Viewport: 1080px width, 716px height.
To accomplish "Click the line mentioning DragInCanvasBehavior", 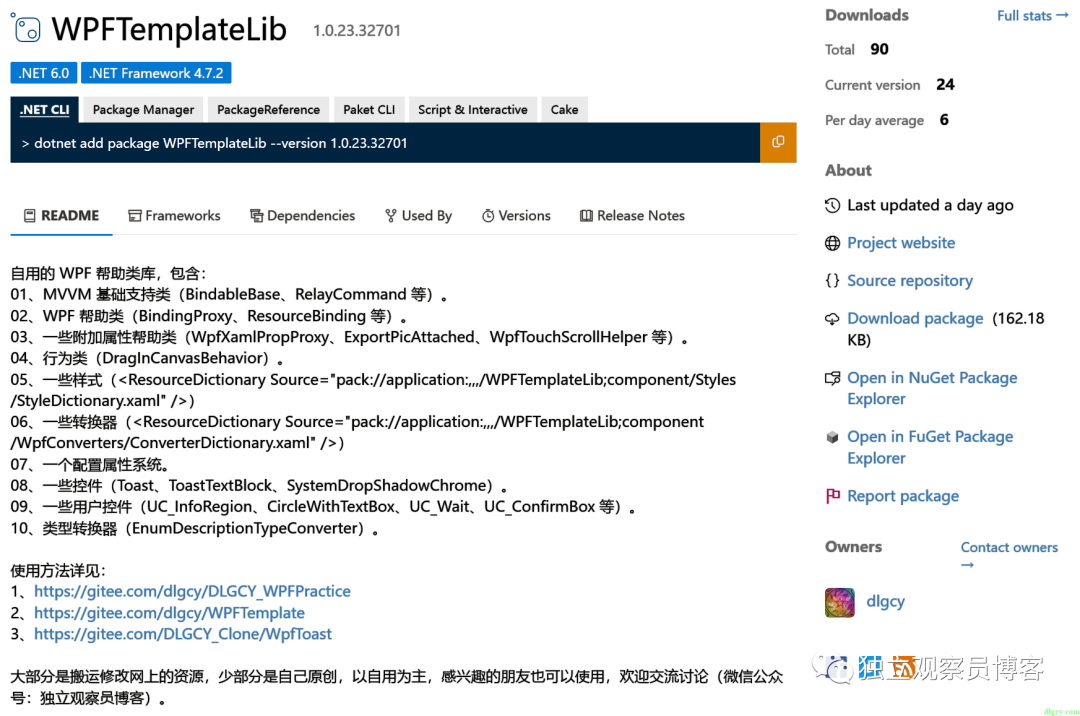I will click(x=147, y=358).
